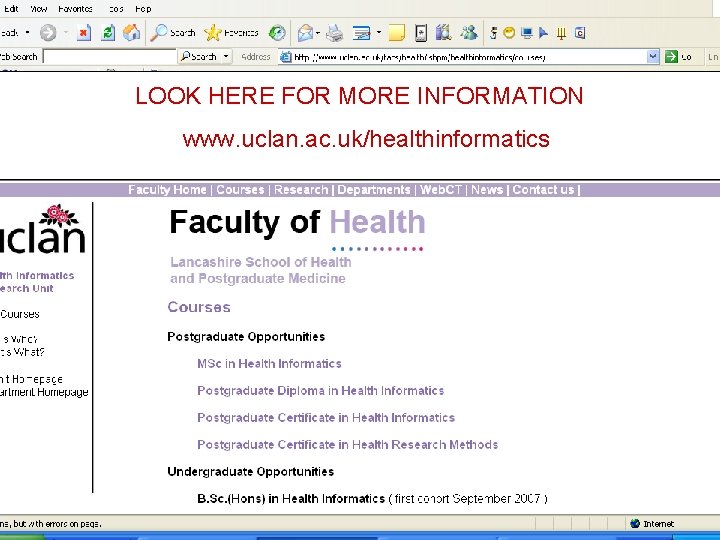Click the Internet zone globe icon
The image size is (720, 540).
click(x=635, y=523)
